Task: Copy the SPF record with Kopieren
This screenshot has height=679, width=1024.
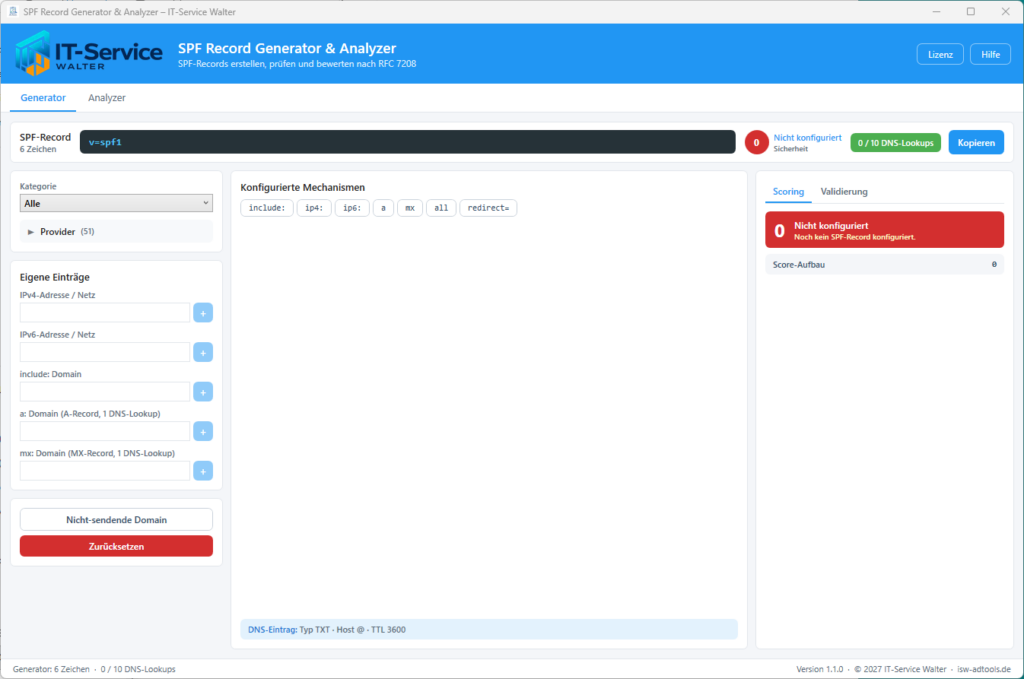Action: tap(976, 142)
